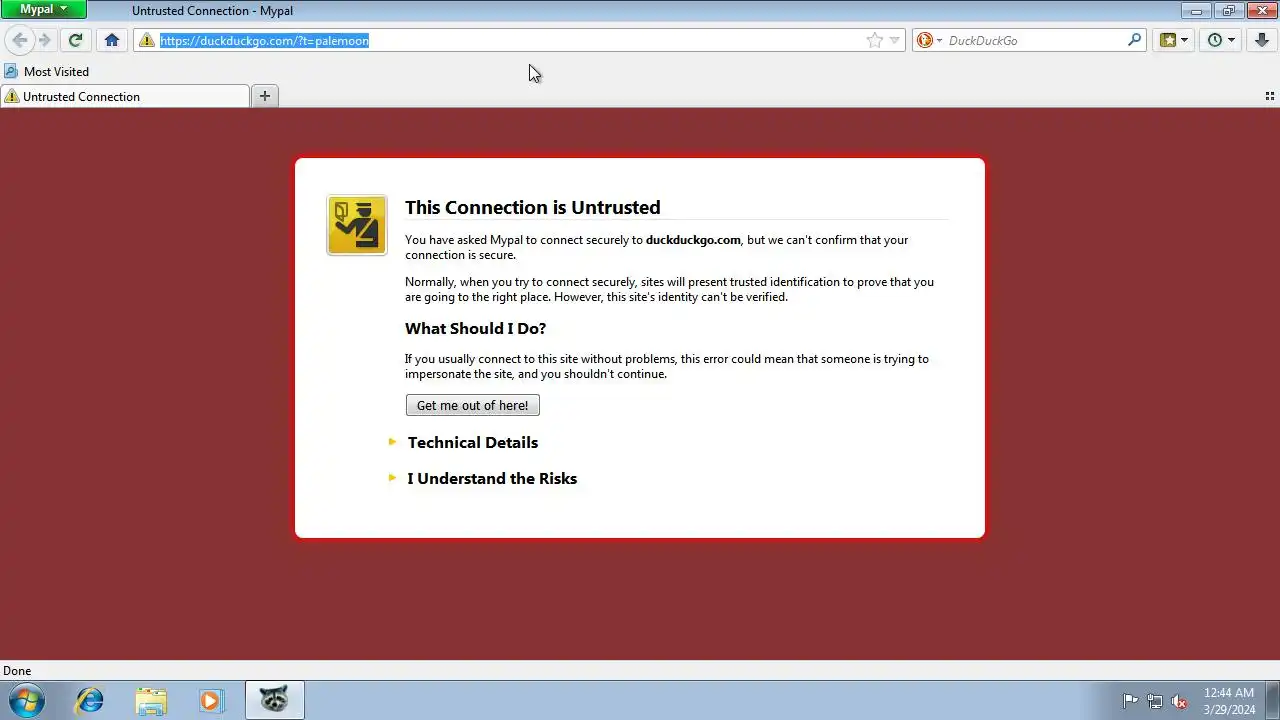
Task: Minimize the Mypal window
Action: pos(1196,10)
